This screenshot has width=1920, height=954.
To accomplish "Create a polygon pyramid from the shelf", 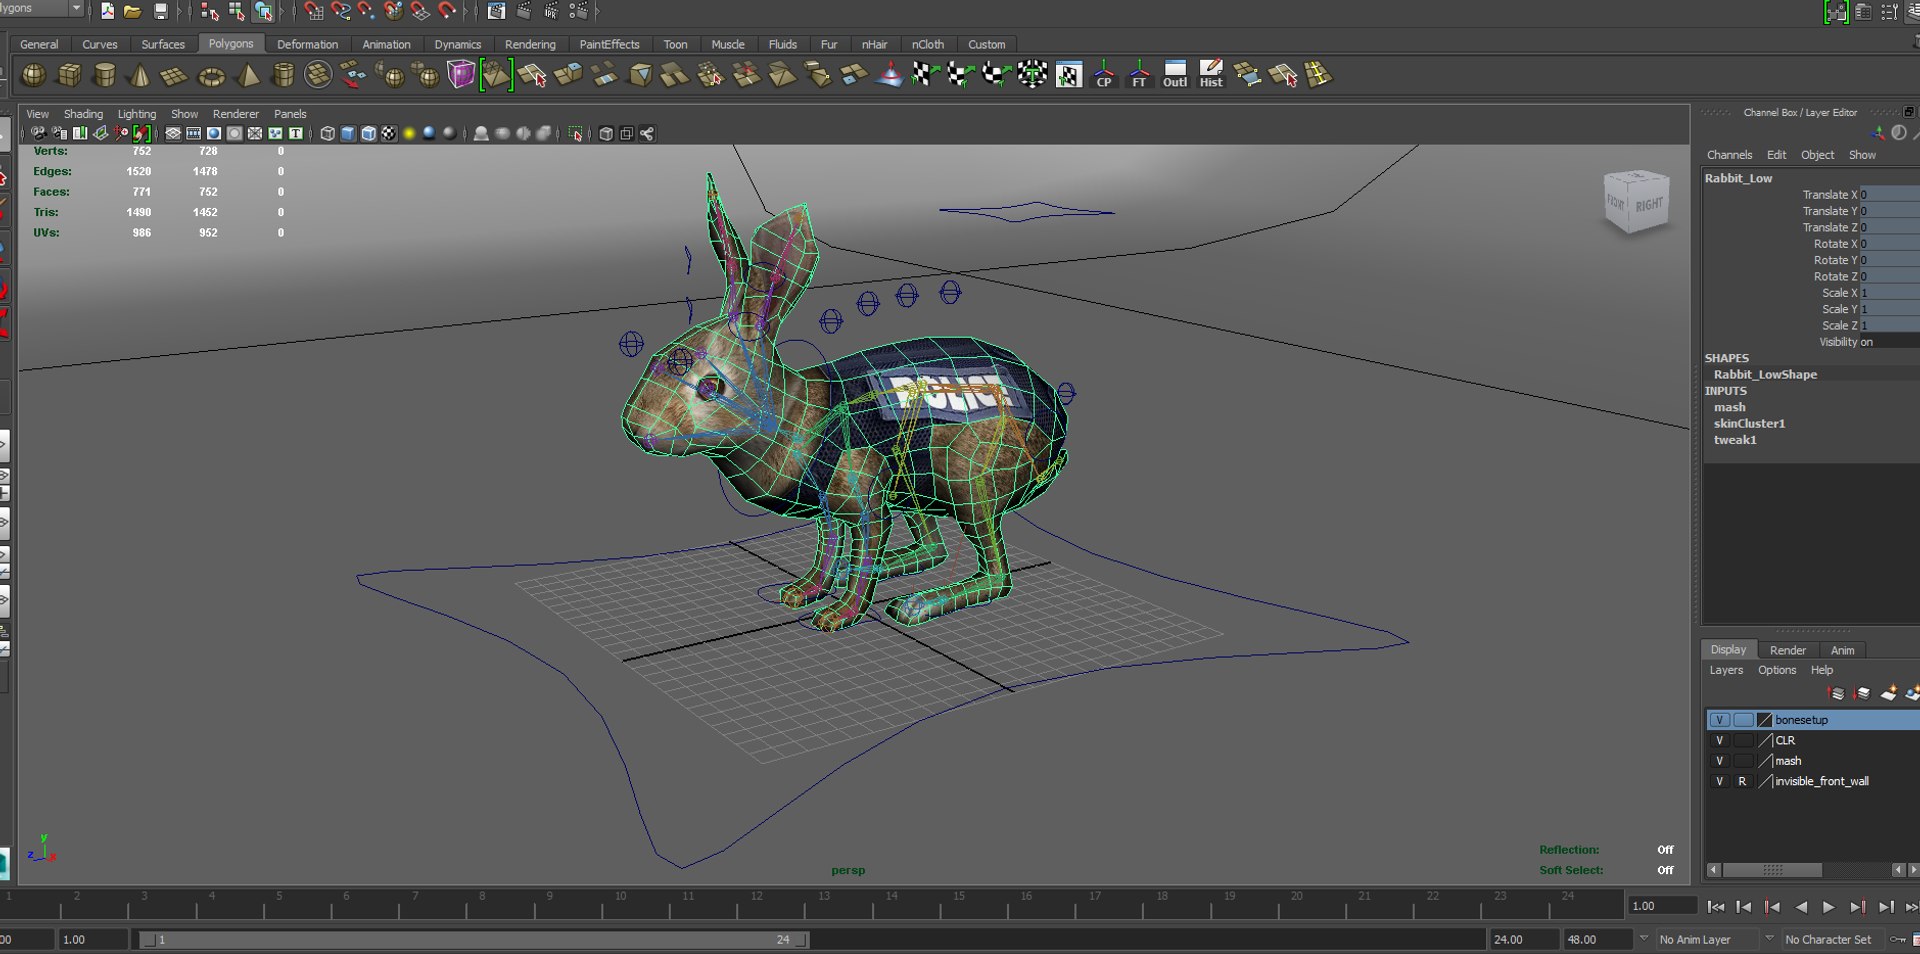I will 247,75.
